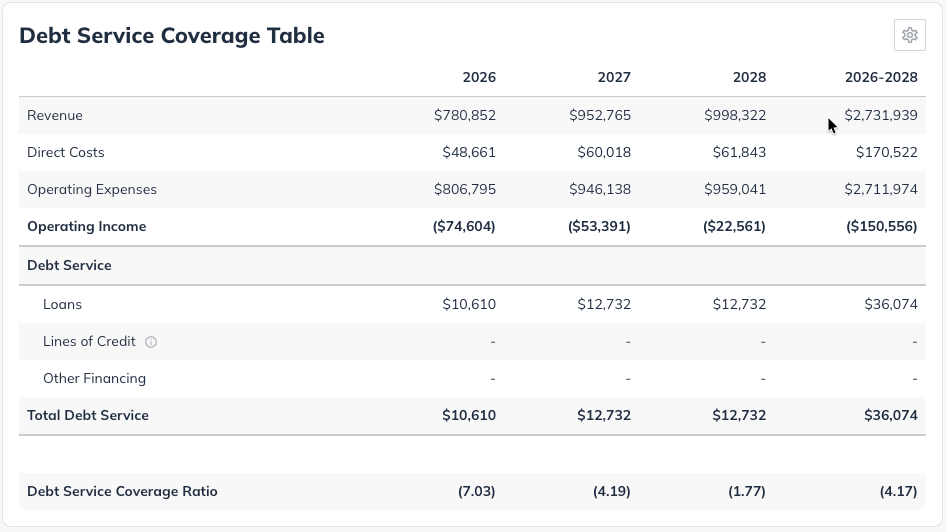Select the 2026 revenue value $780,852
946x532 pixels.
click(x=465, y=115)
